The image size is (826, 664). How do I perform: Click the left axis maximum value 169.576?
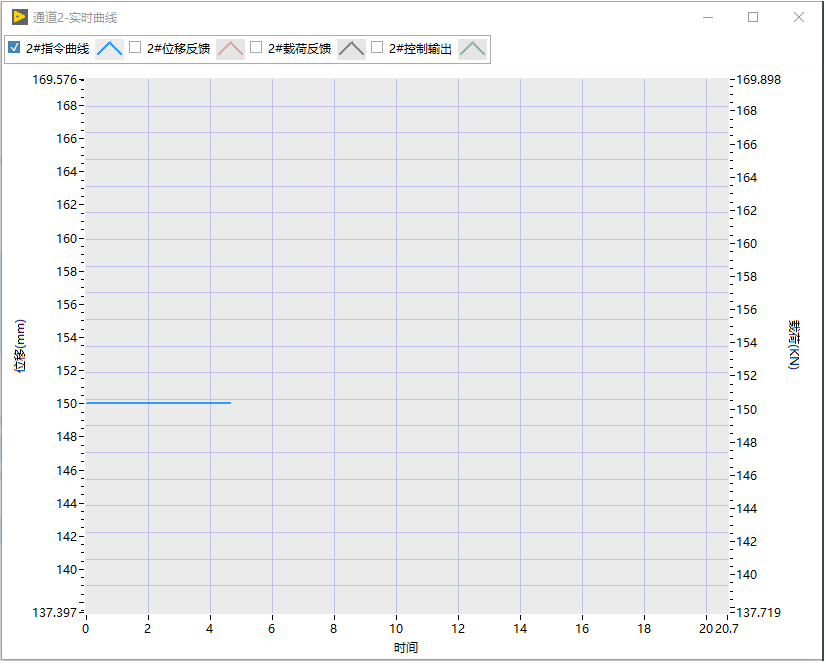(55, 80)
